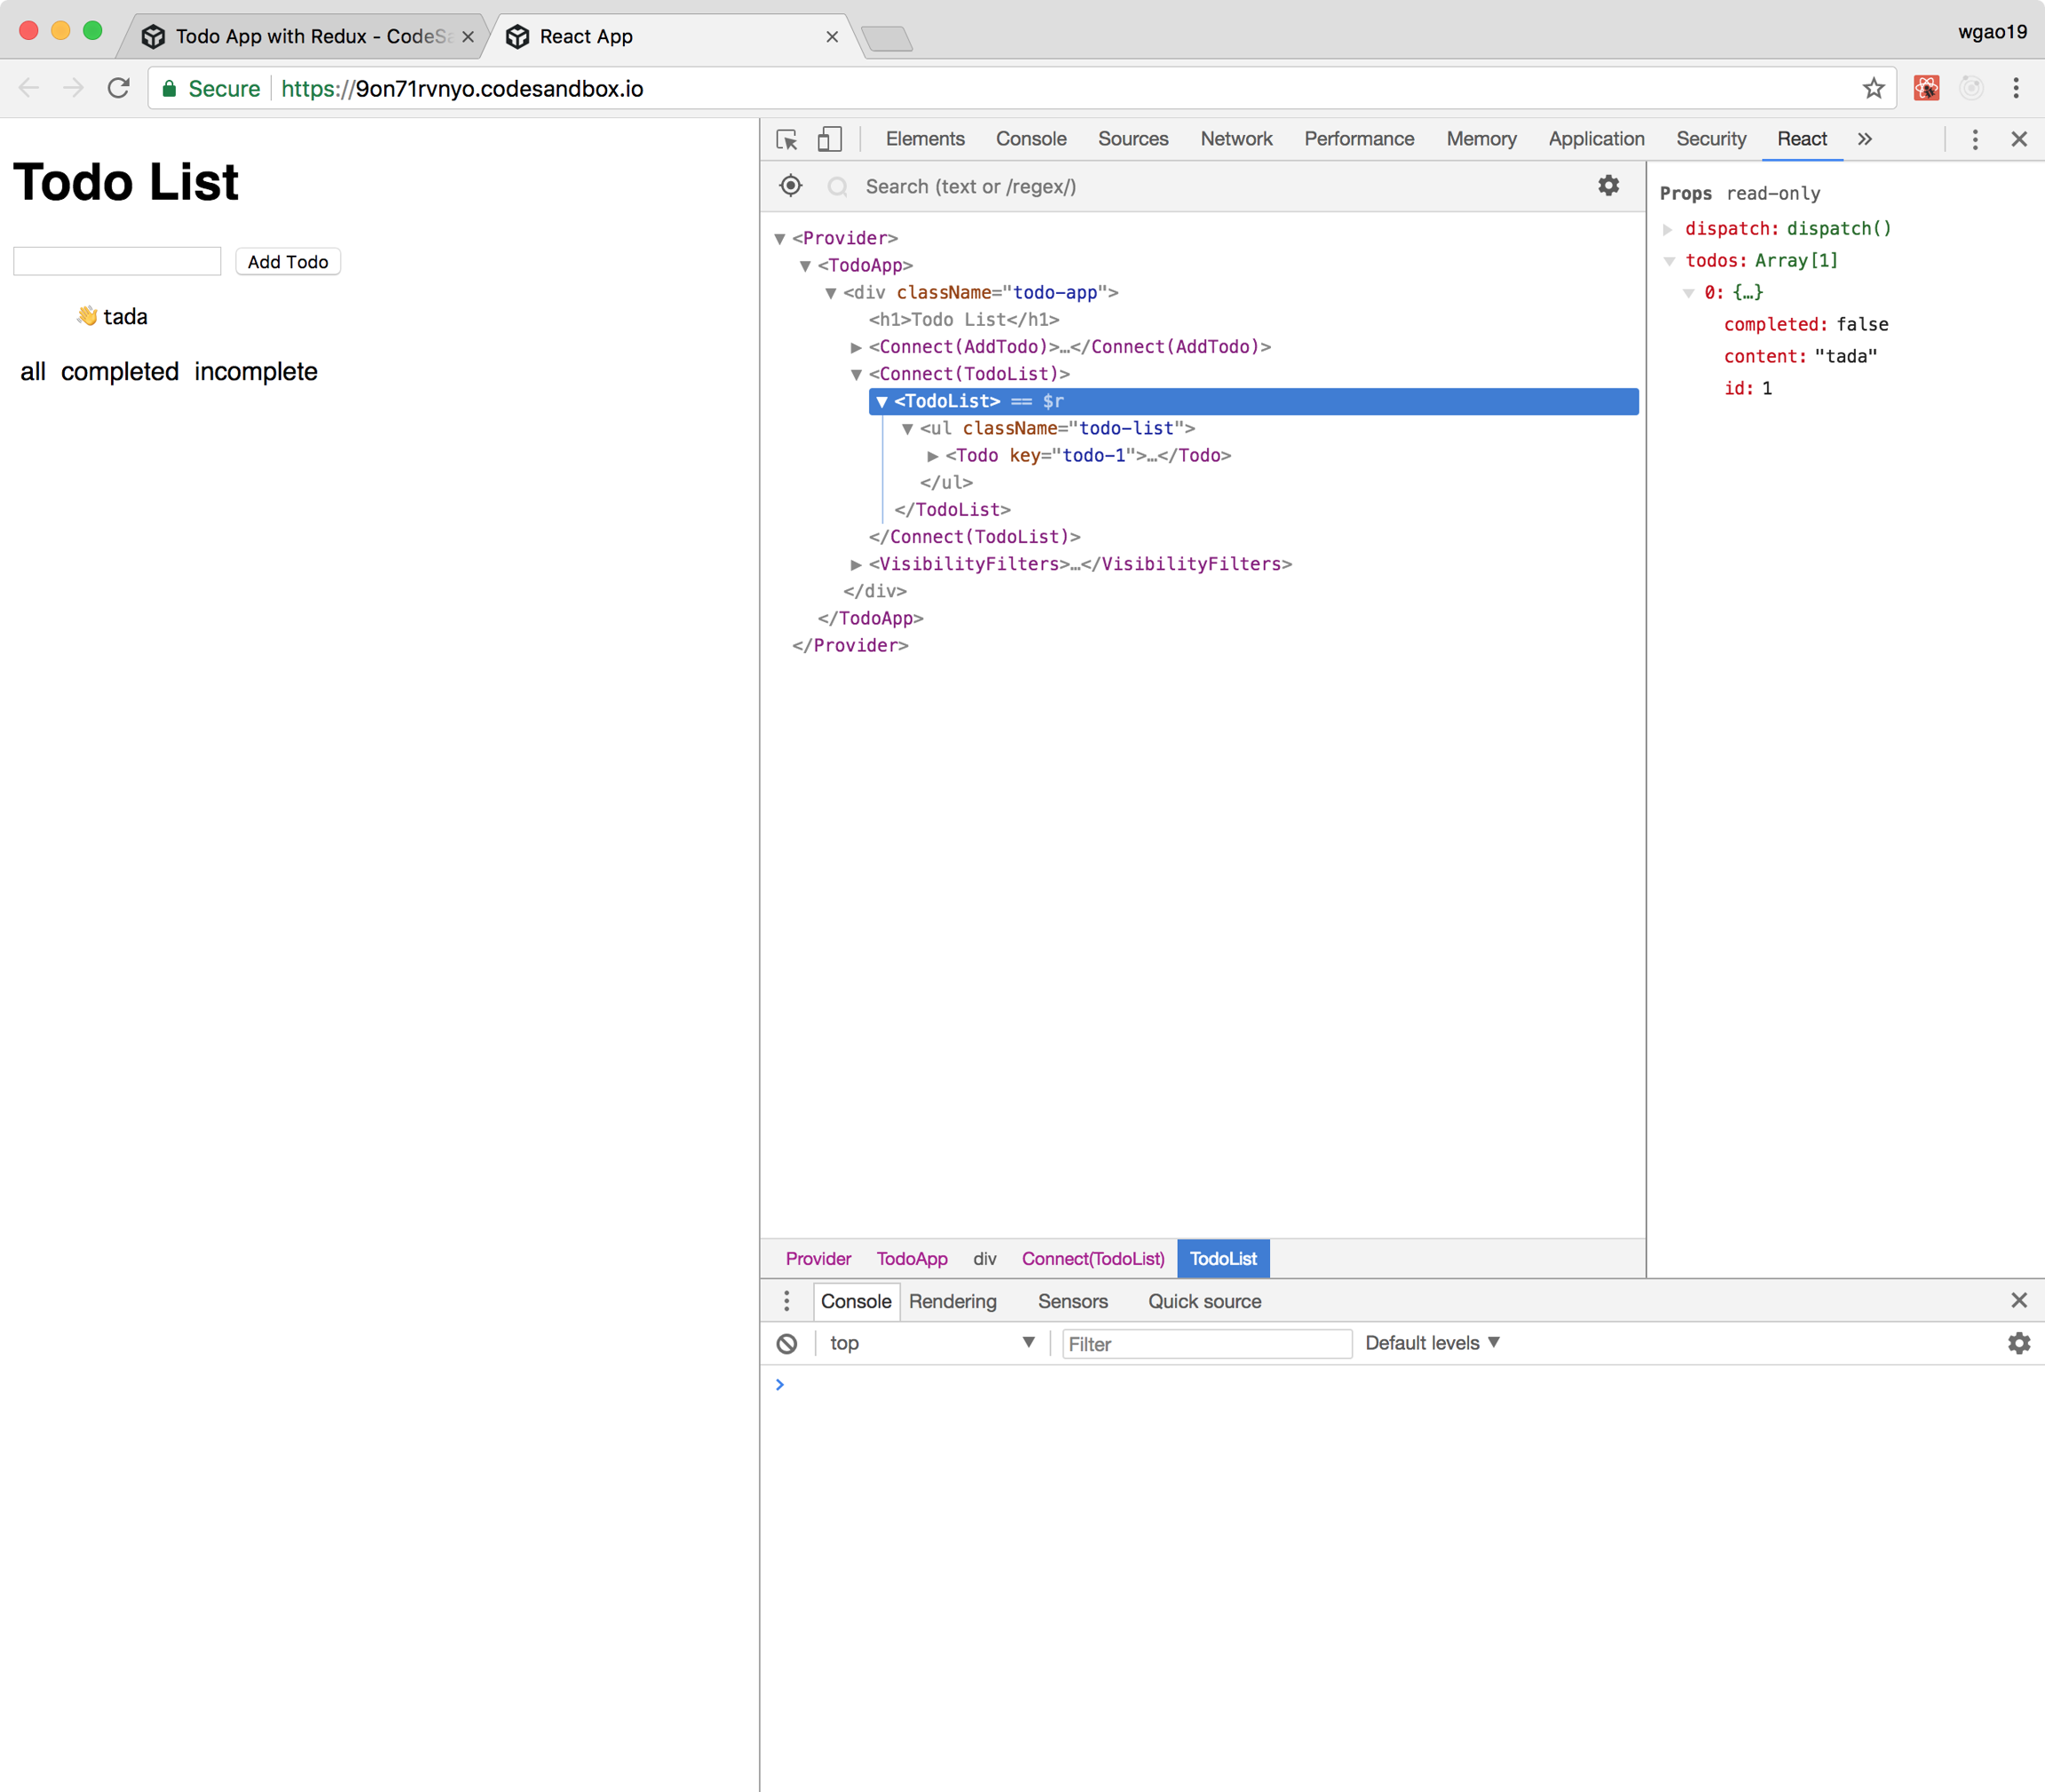This screenshot has height=1792, width=2045.
Task: Open the top context dropdown
Action: pyautogui.click(x=930, y=1343)
